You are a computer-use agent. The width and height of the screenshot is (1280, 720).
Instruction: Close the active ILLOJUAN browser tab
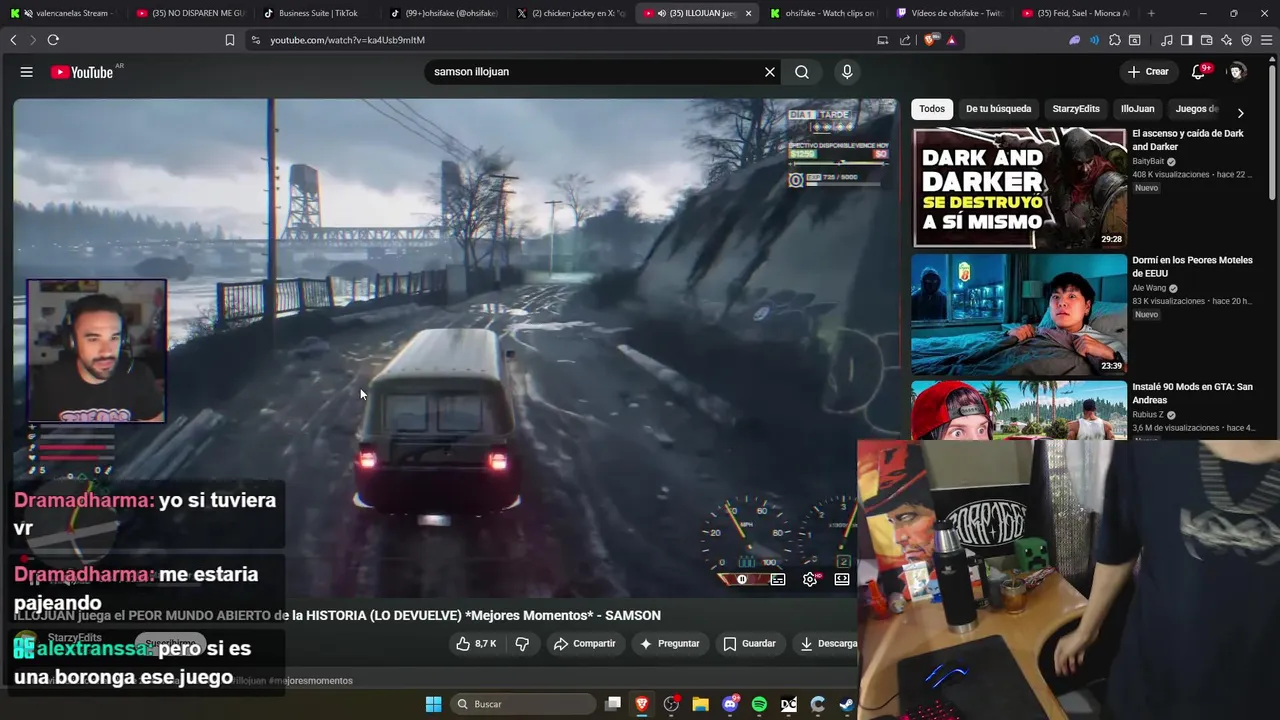point(748,13)
